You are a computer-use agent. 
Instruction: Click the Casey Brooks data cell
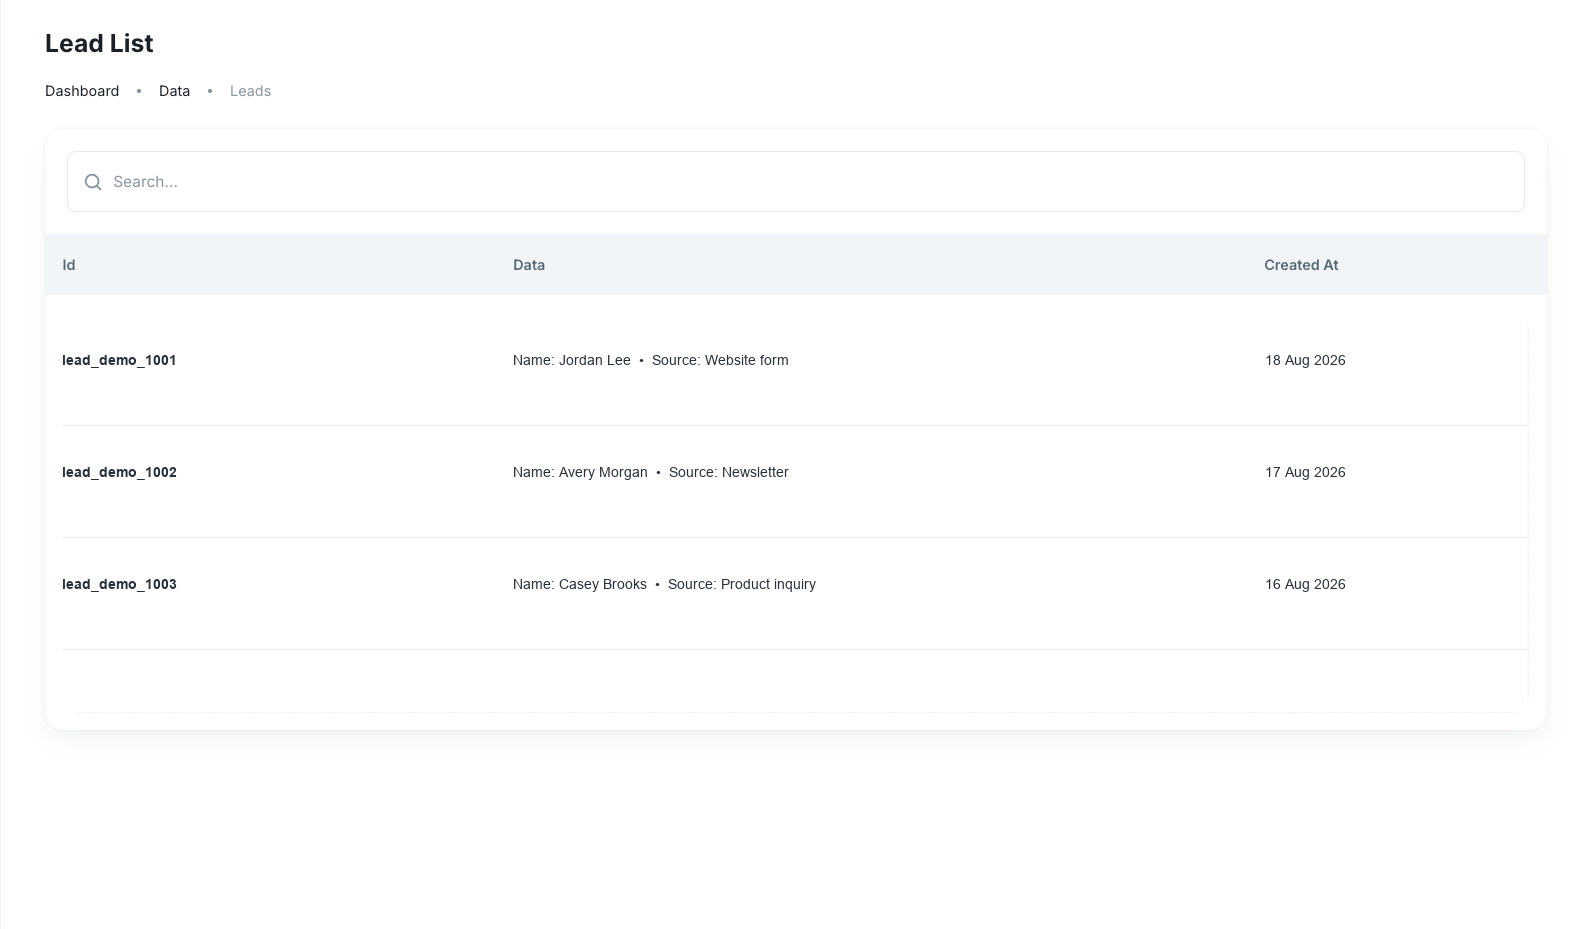click(664, 584)
